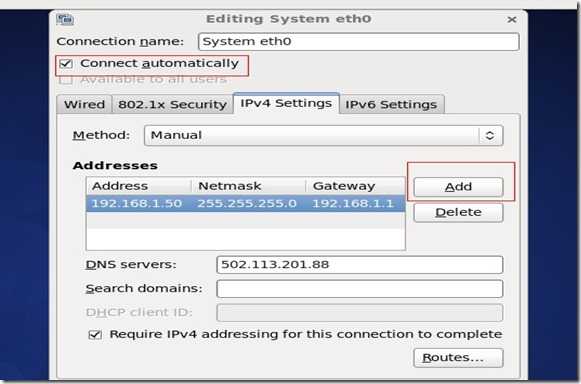Toggle Require IPv4 addressing checkbox

point(95,335)
